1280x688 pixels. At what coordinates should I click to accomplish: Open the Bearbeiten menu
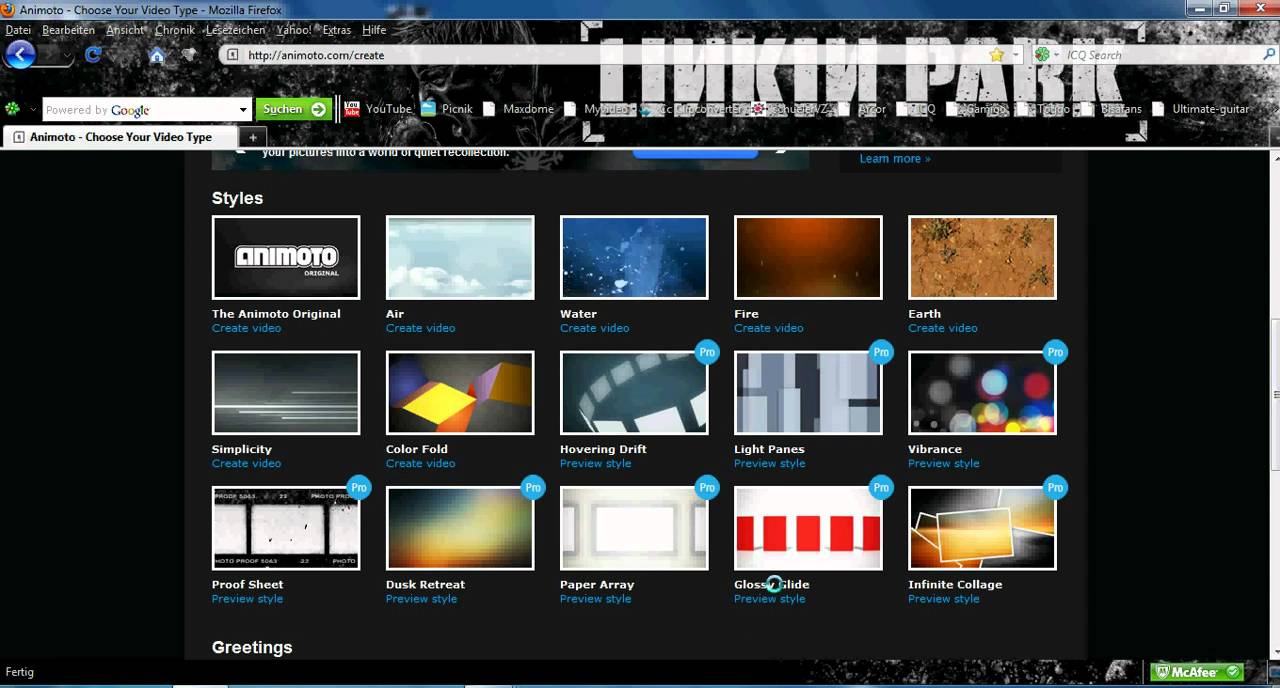pos(69,30)
